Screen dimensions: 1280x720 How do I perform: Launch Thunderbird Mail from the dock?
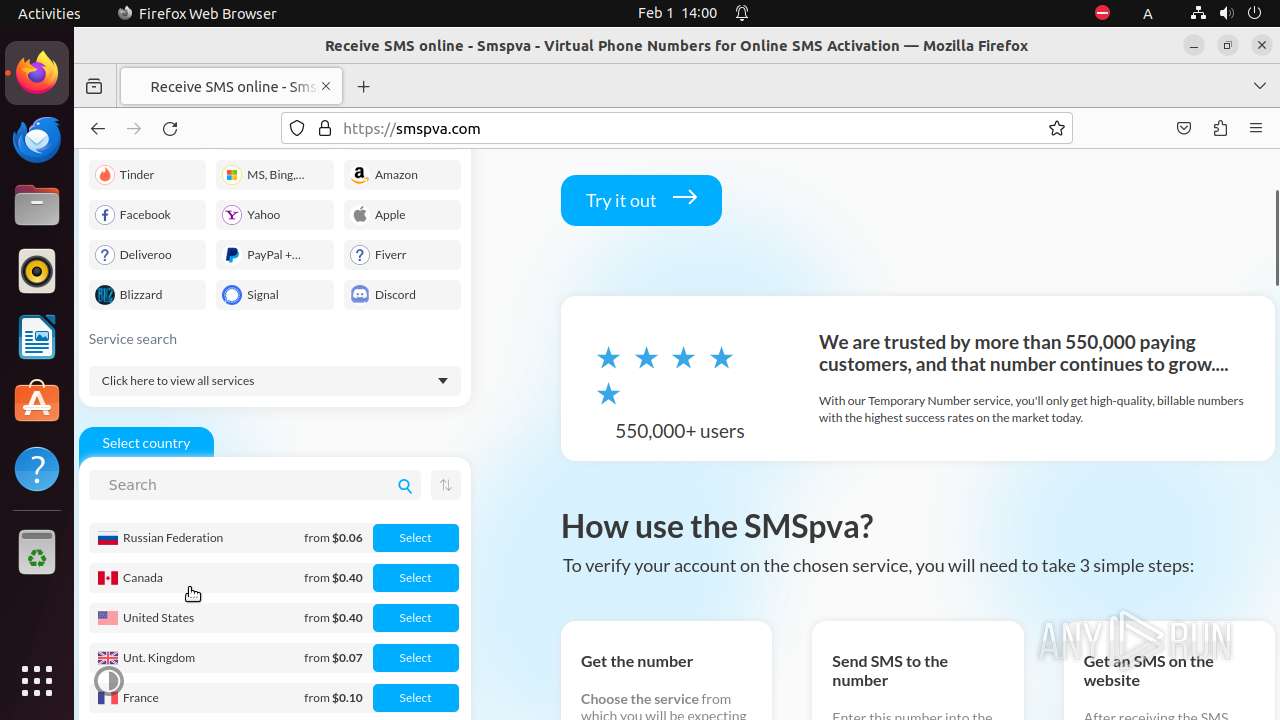37,139
